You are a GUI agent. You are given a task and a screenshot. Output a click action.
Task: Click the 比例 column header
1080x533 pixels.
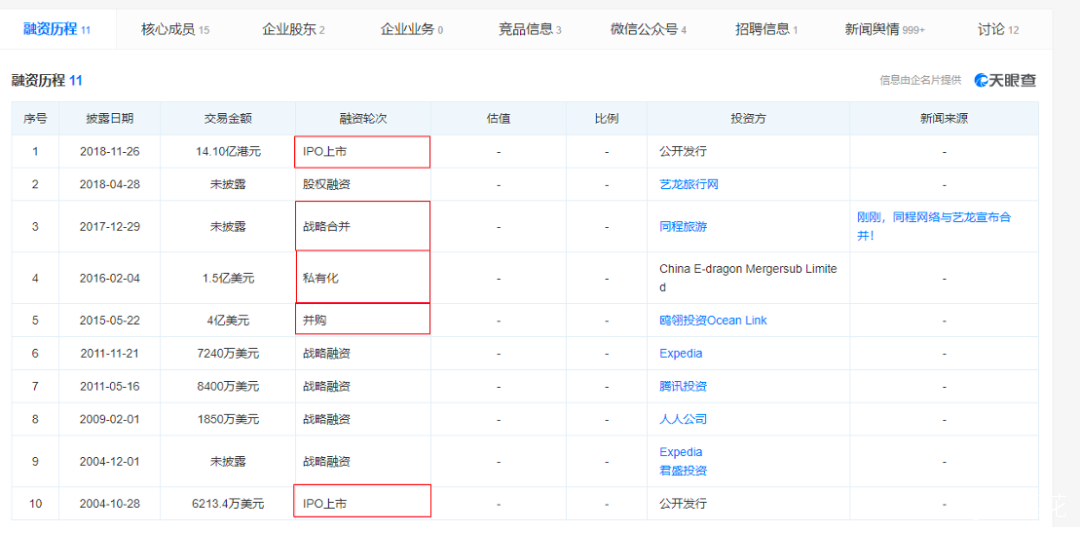(607, 118)
